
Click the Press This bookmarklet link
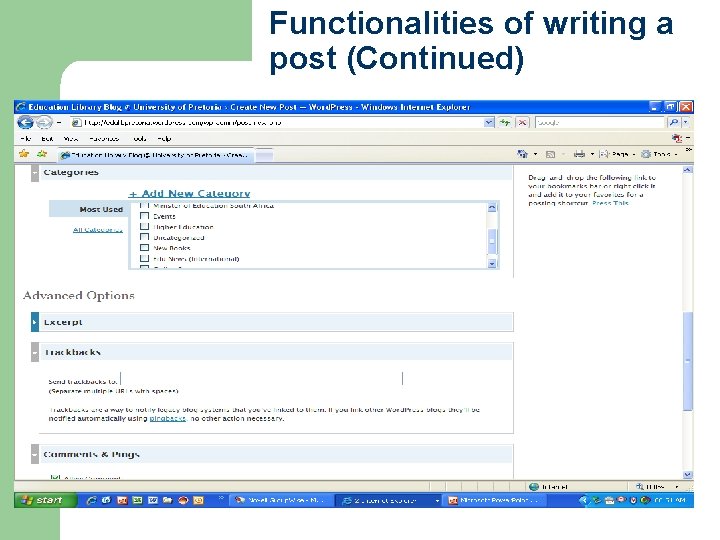(610, 203)
